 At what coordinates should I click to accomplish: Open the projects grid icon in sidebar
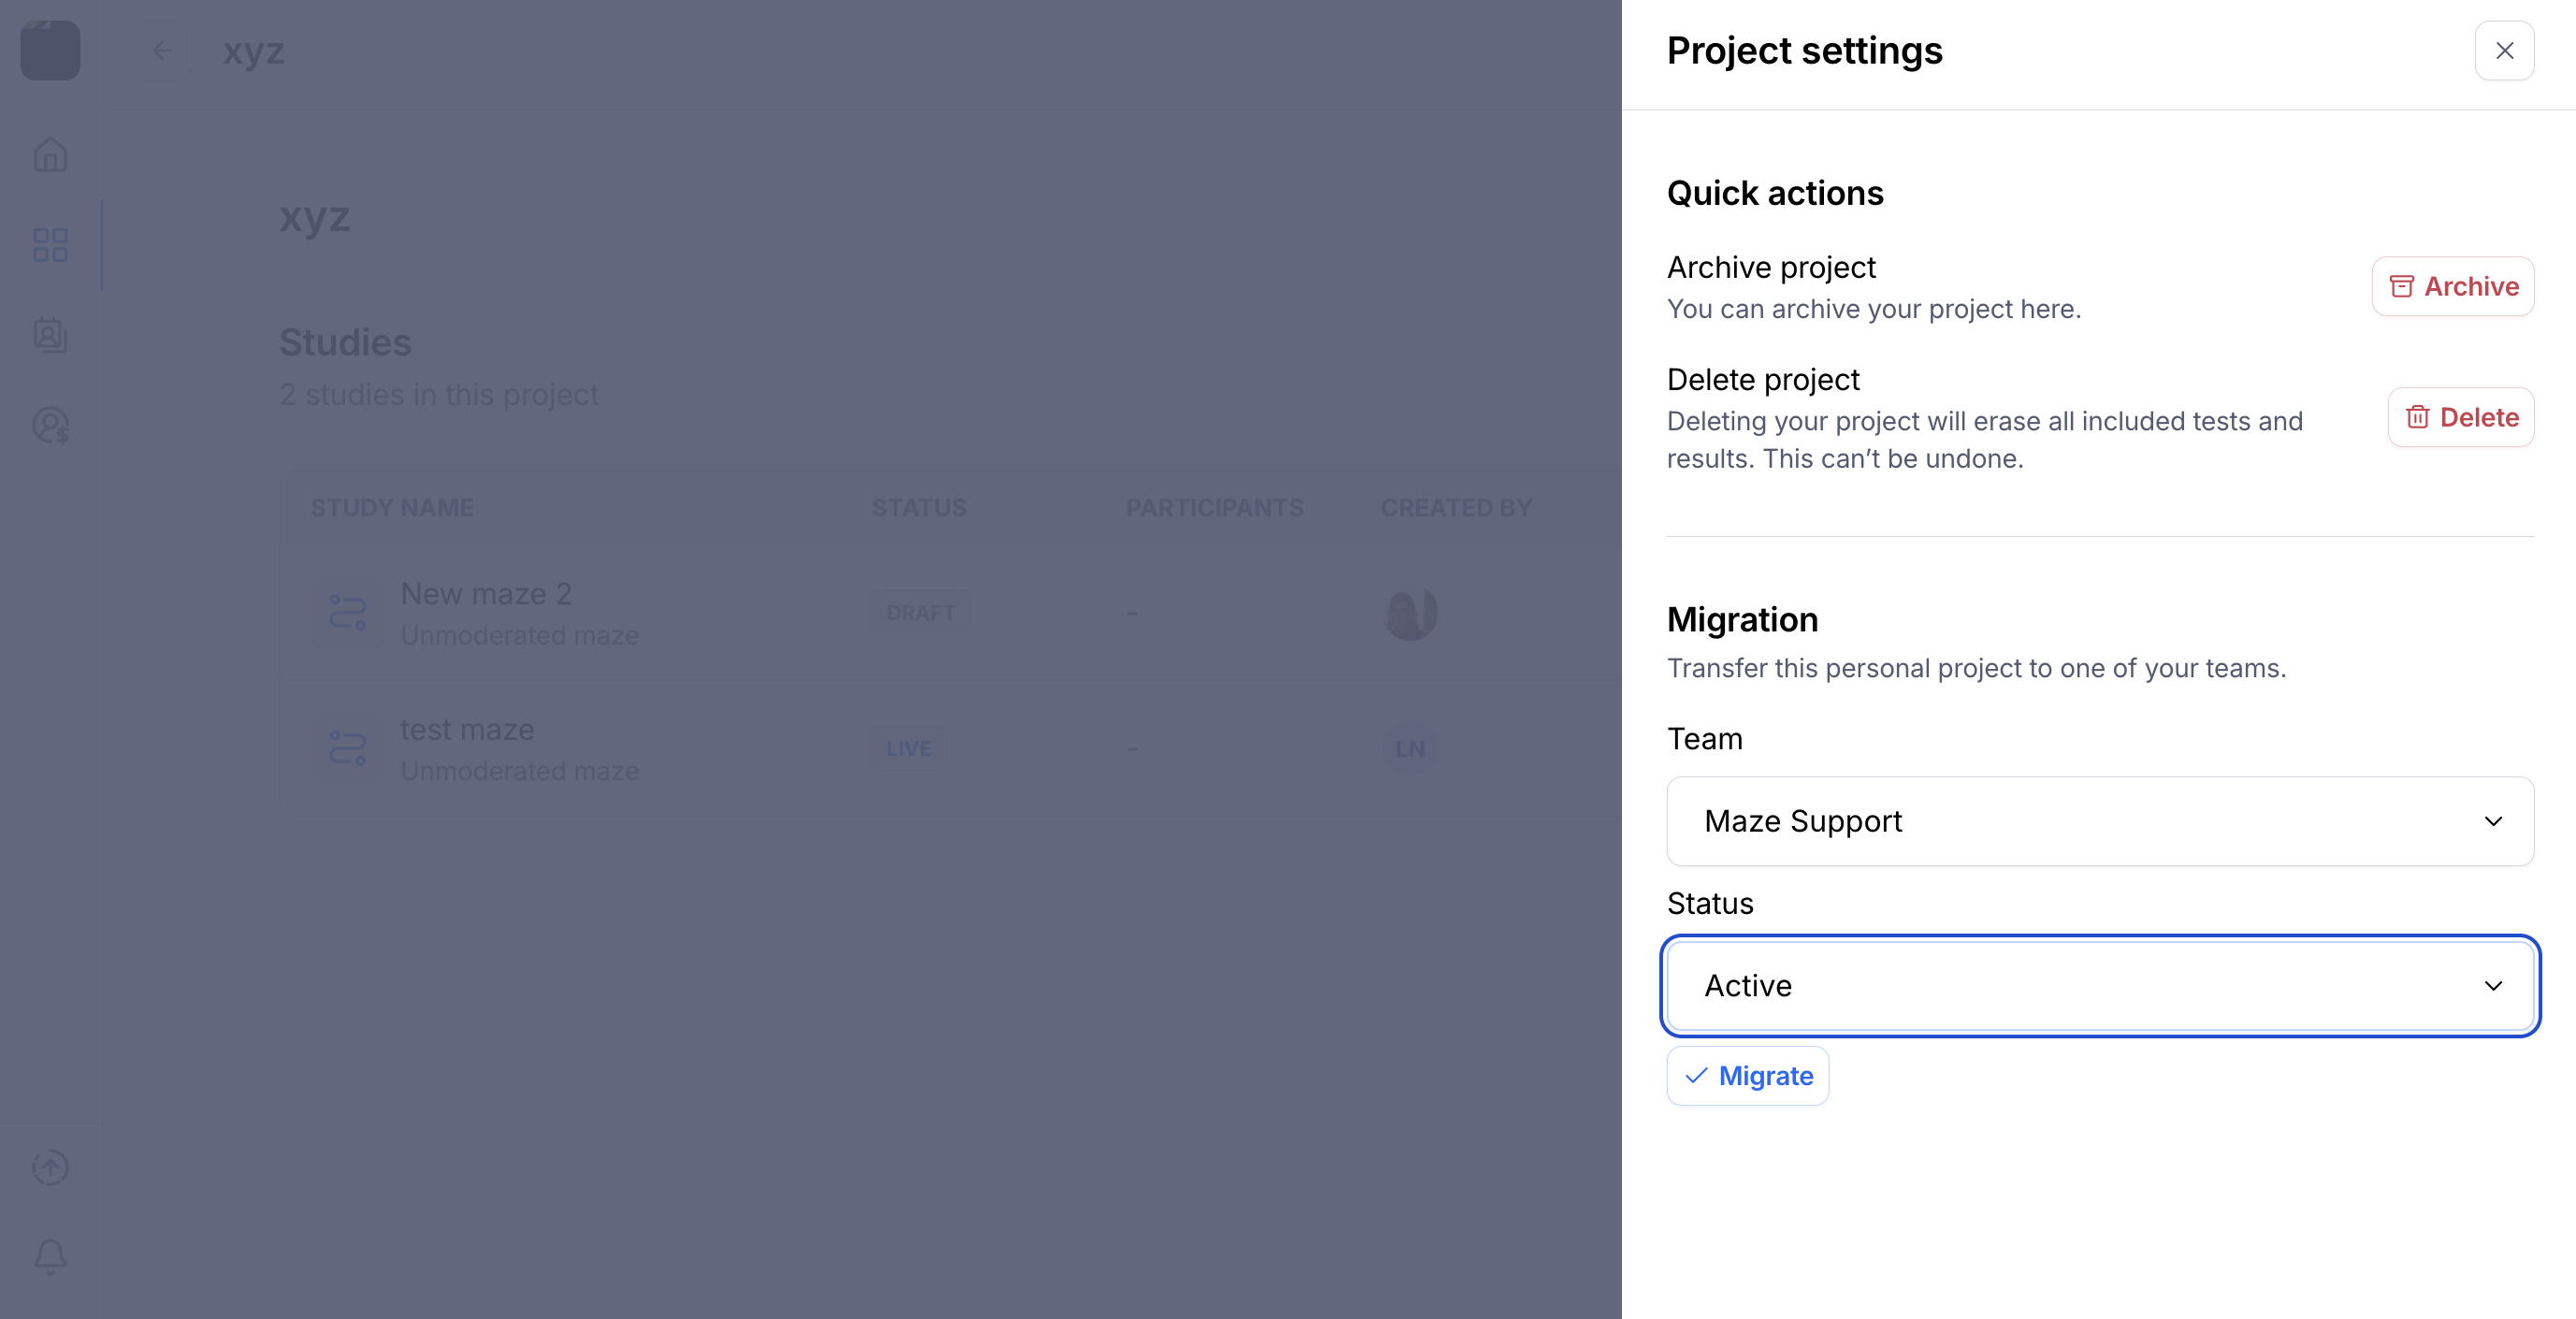point(50,245)
